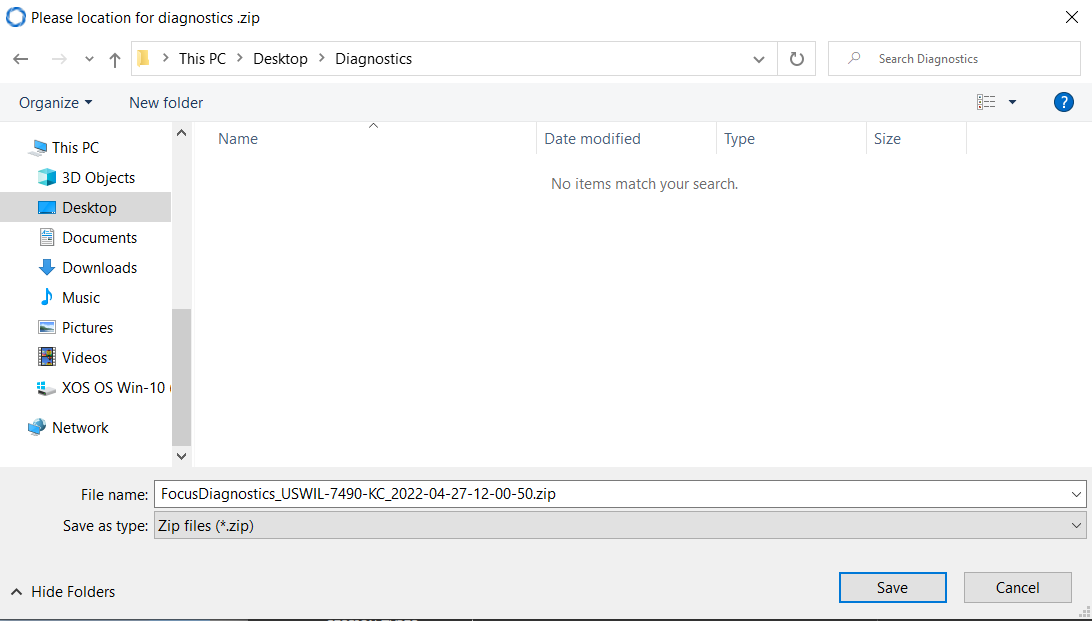Screen dimensions: 1092x621
Task: Save the diagnostics zip file
Action: (x=892, y=587)
